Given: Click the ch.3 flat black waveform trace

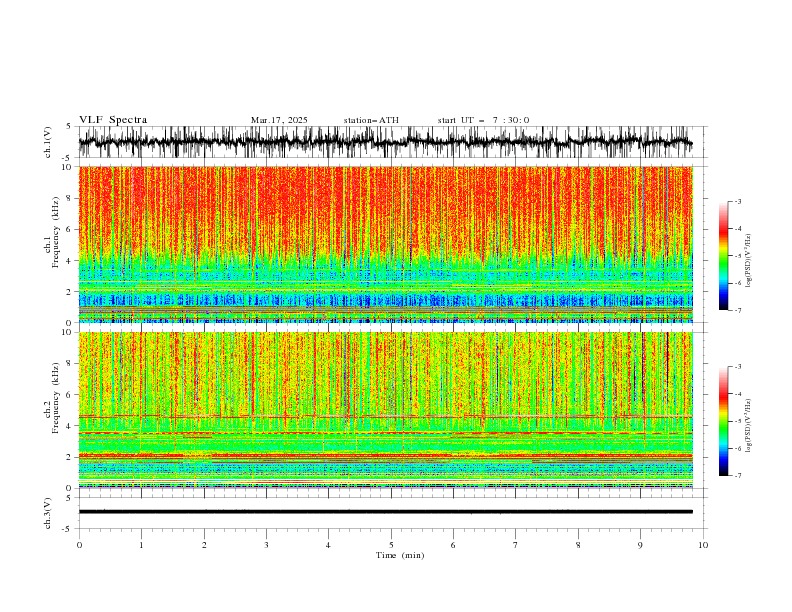Looking at the screenshot, I should [386, 512].
